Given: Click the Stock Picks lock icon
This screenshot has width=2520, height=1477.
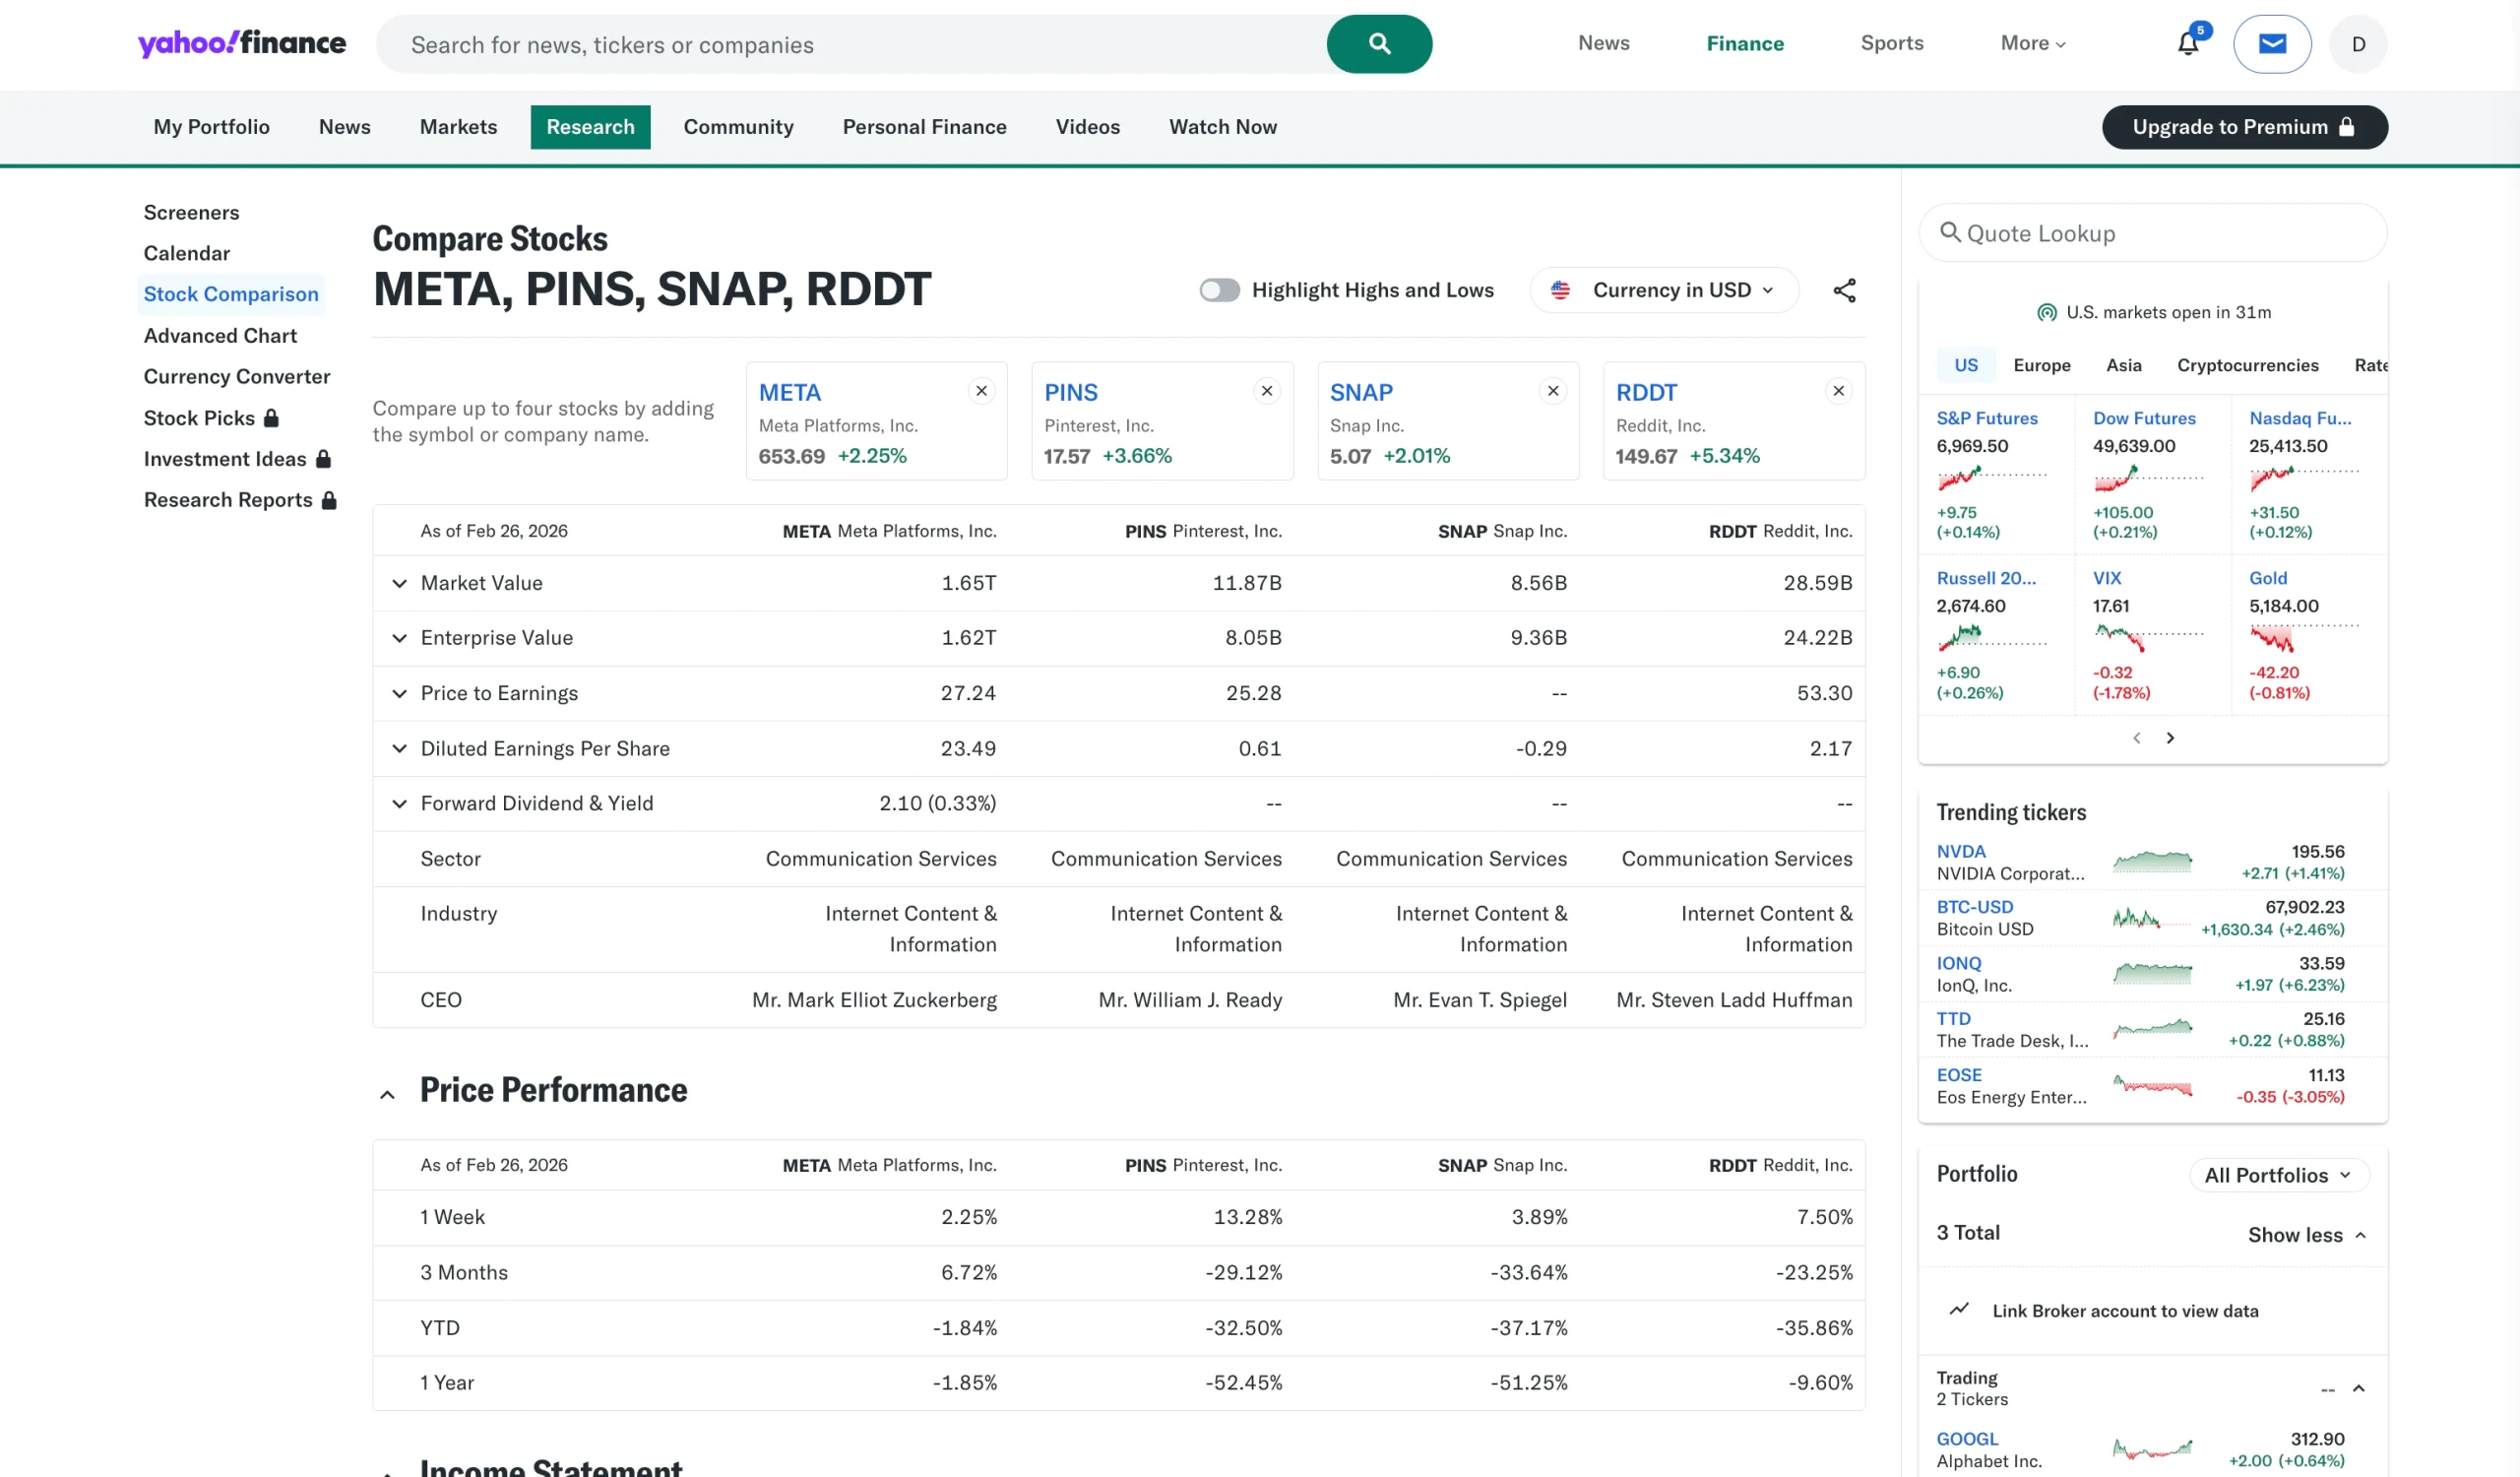Looking at the screenshot, I should [x=271, y=418].
